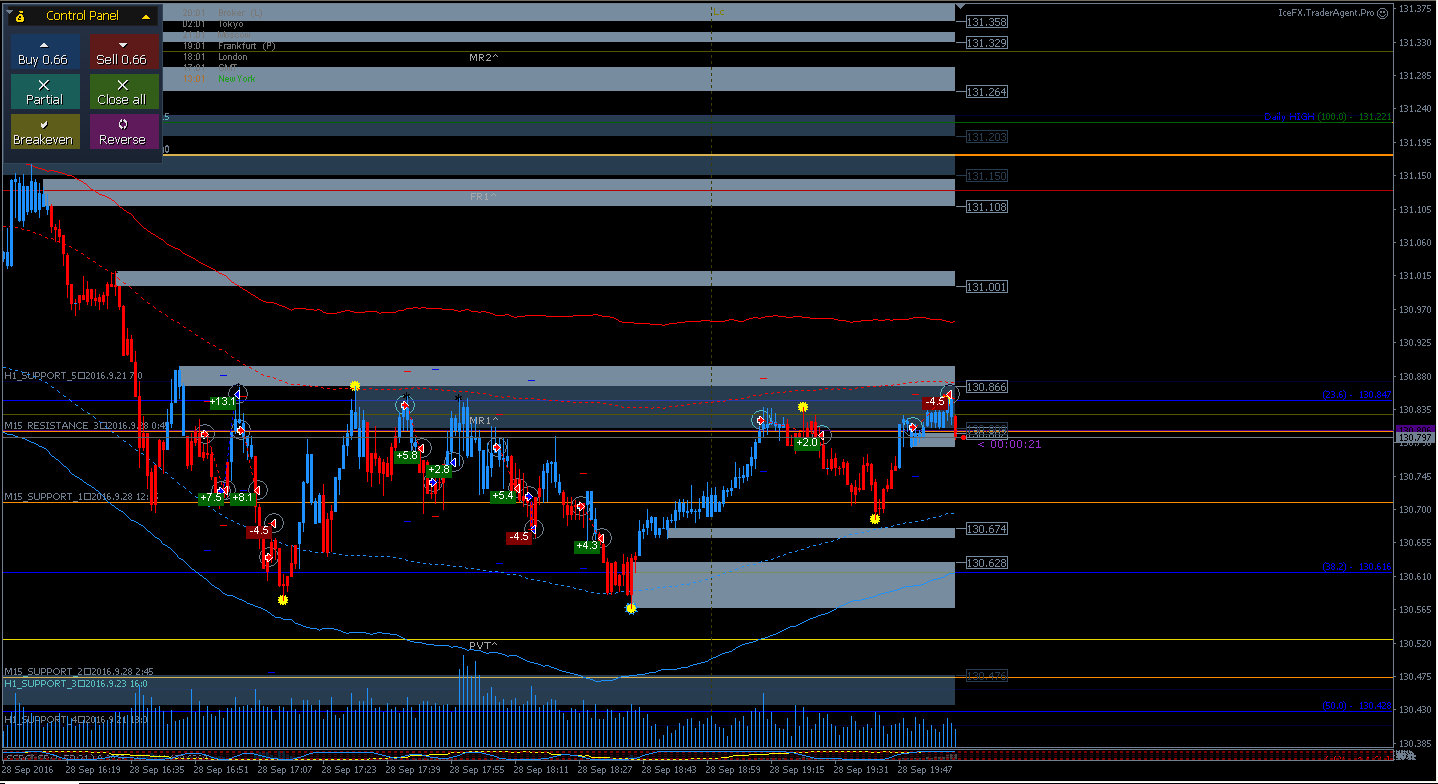Click the FR1^ pivot label
The image size is (1438, 784).
pos(483,197)
